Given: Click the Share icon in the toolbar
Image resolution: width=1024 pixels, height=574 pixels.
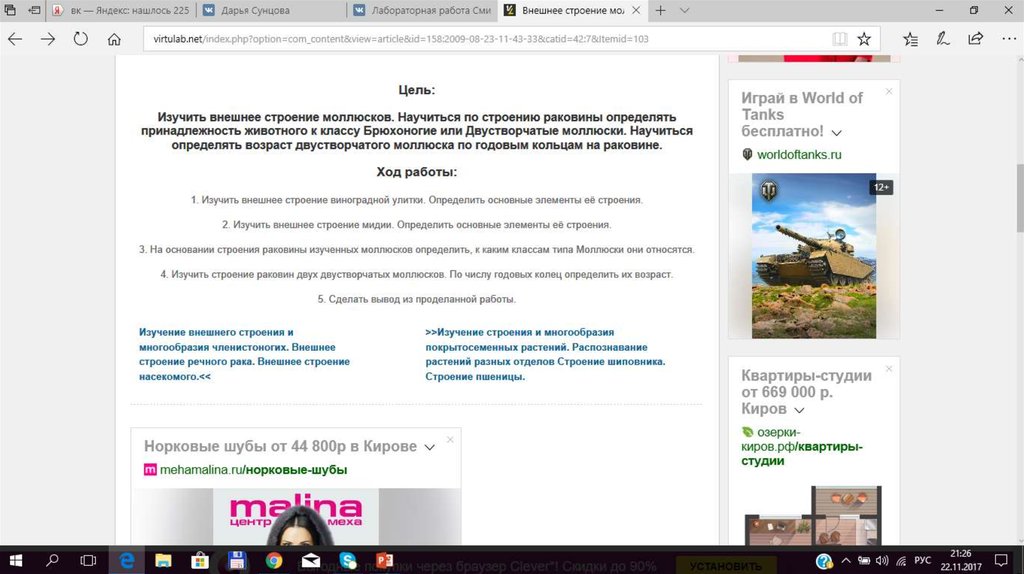Looking at the screenshot, I should (975, 39).
